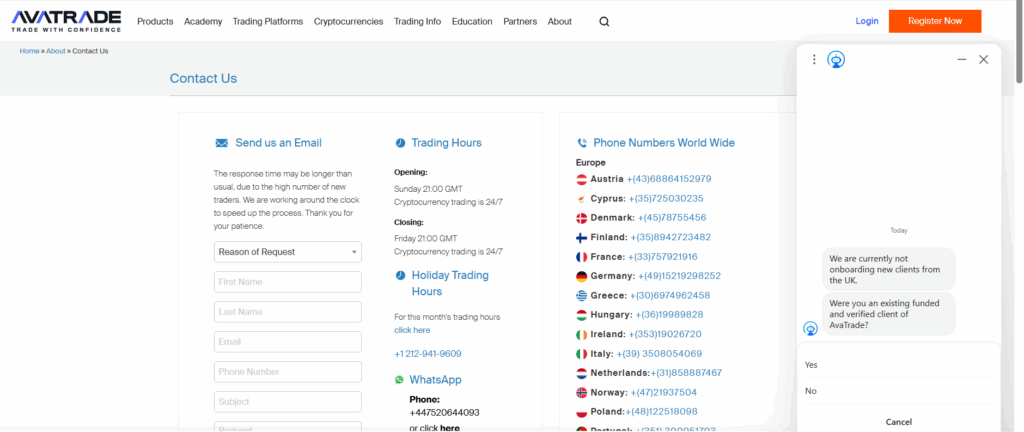The image size is (1024, 432).
Task: Close the chat widget with X icon
Action: (x=983, y=60)
